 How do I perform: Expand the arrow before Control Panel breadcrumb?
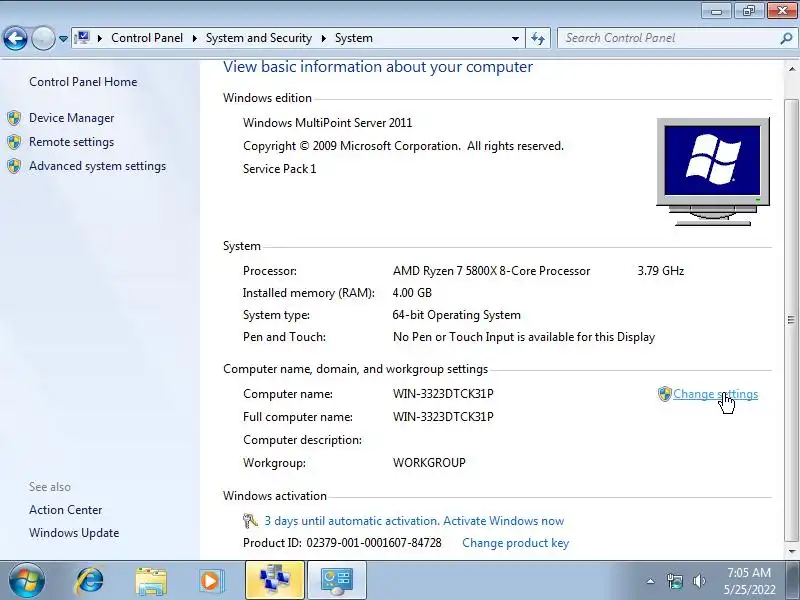click(x=100, y=38)
